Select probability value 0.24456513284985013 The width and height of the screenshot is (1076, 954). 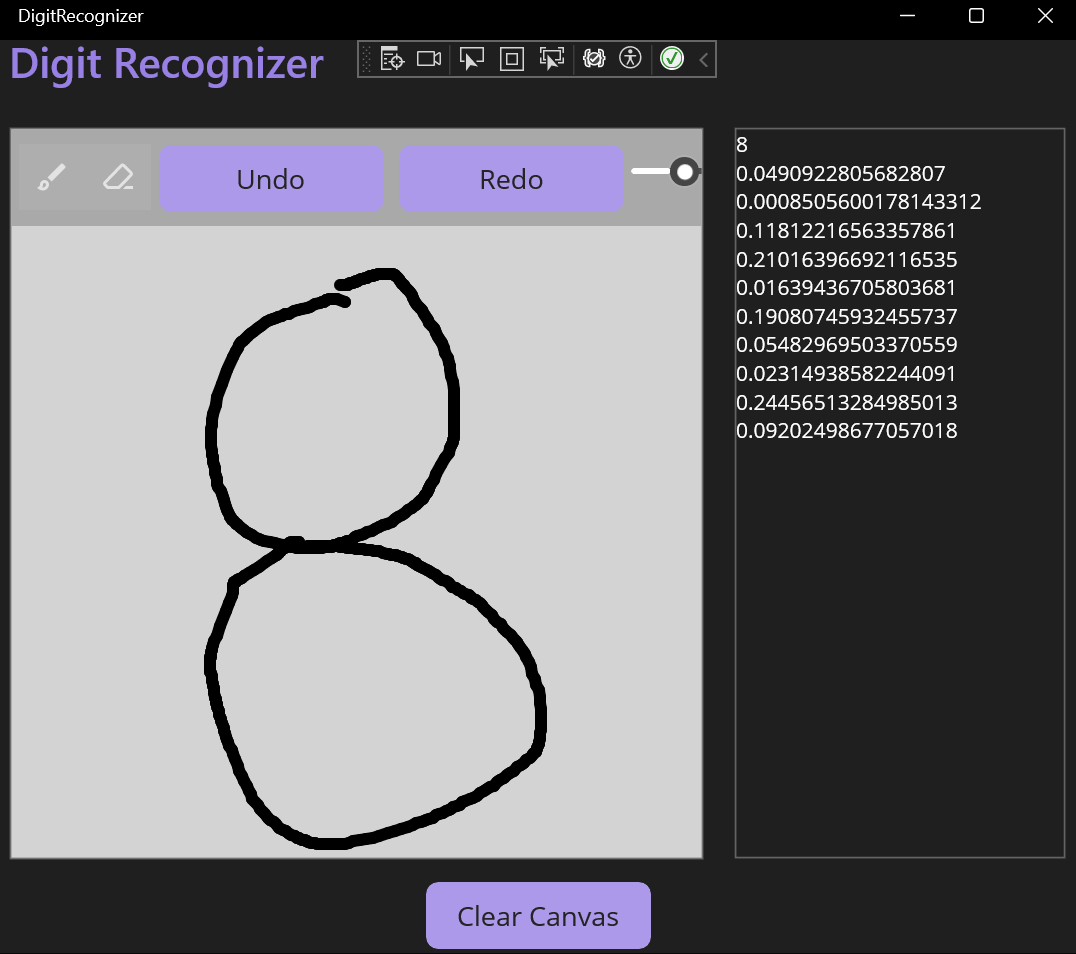[x=846, y=402]
